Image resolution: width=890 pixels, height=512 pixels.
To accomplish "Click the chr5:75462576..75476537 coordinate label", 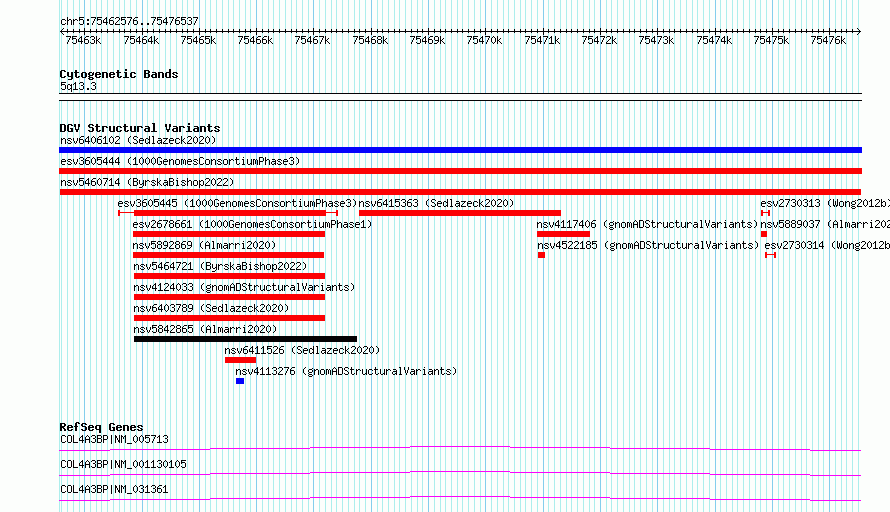I will [x=129, y=22].
